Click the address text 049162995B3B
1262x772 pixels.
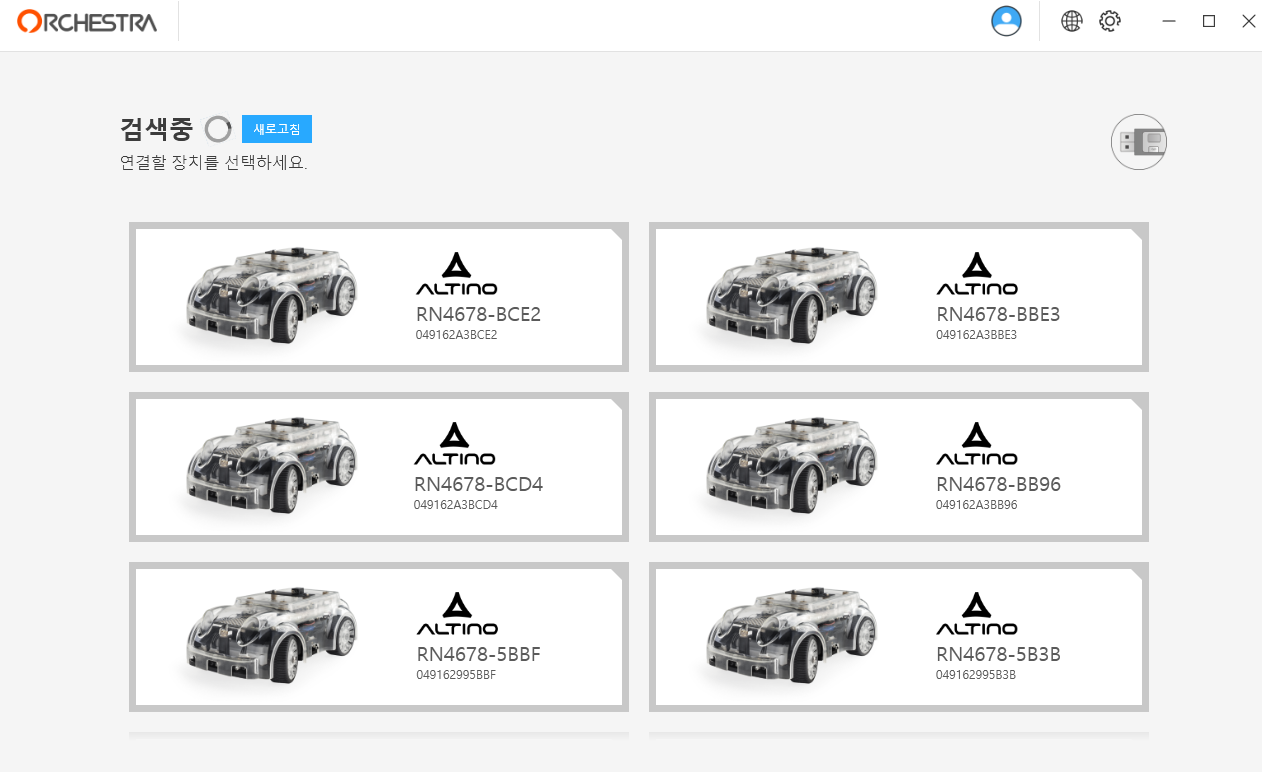coord(976,675)
